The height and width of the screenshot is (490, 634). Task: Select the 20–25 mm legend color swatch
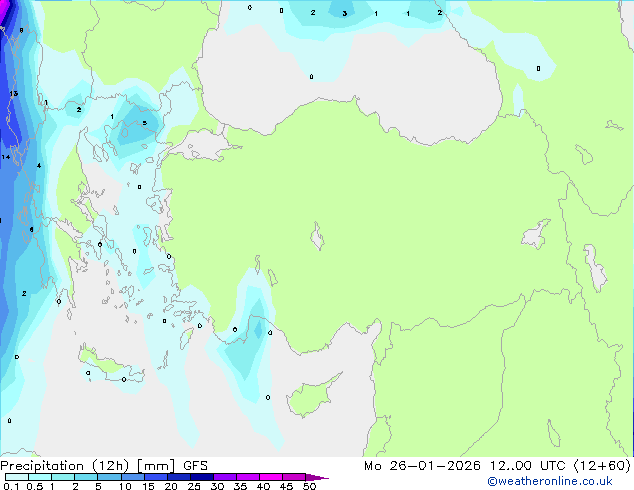[179, 477]
